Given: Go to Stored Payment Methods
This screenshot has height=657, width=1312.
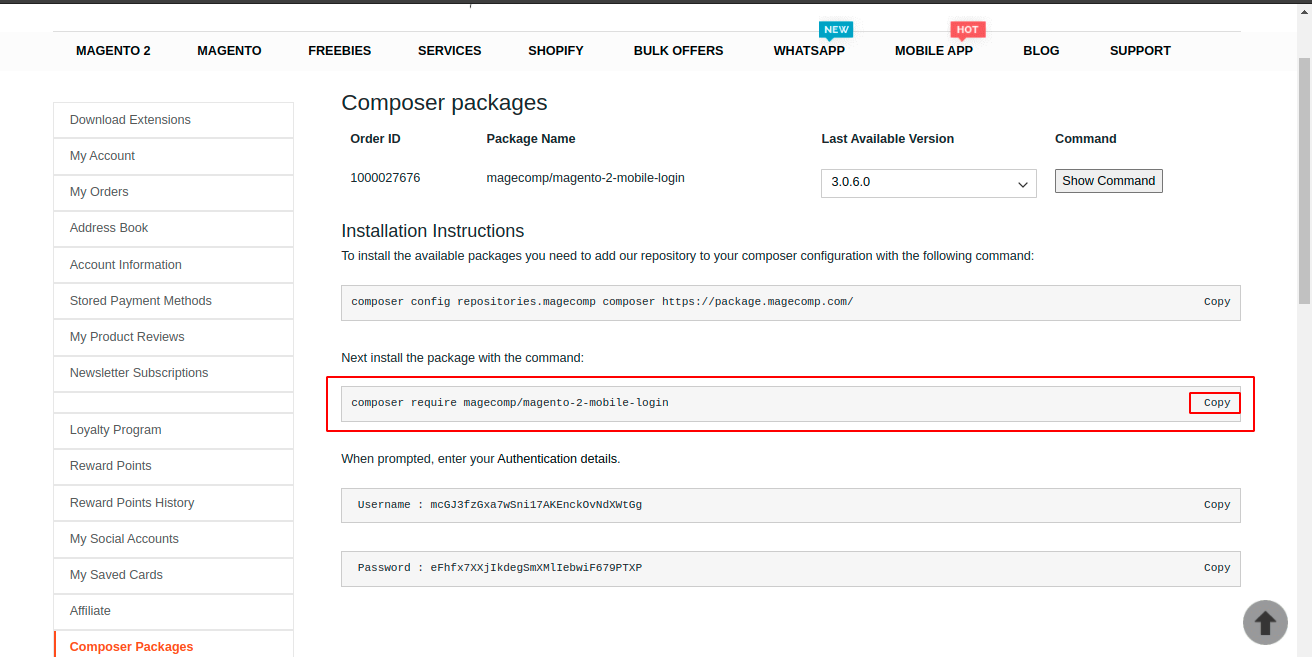Looking at the screenshot, I should 140,301.
